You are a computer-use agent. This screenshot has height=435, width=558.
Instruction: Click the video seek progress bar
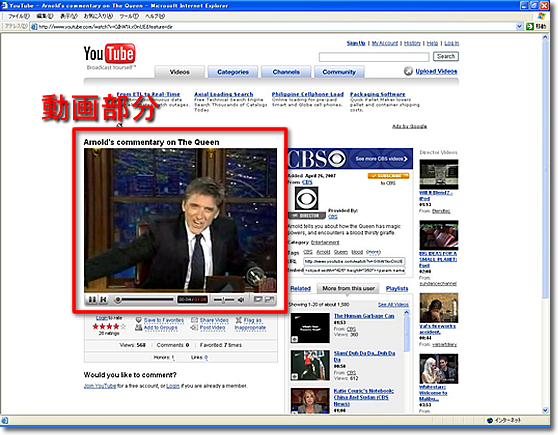pyautogui.click(x=144, y=300)
